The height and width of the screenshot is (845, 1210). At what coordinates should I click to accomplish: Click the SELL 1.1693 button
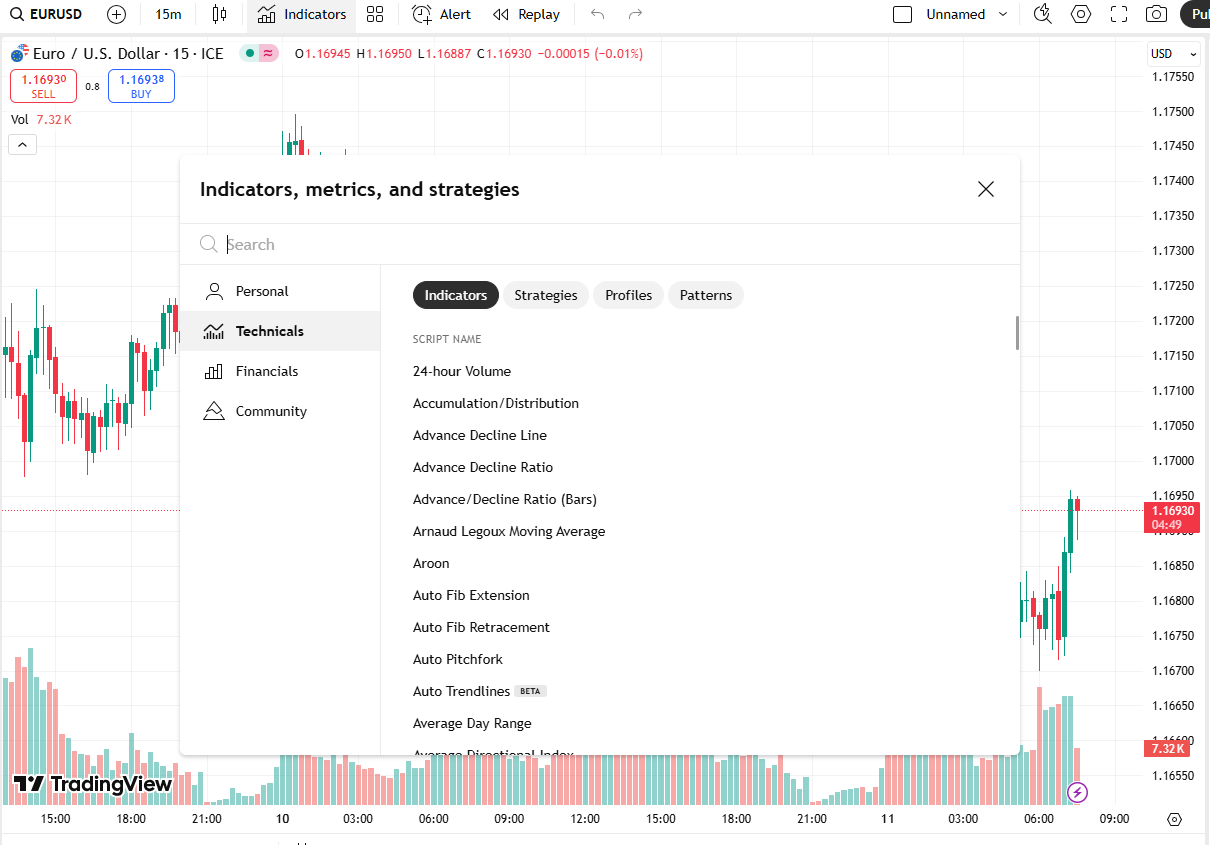click(44, 86)
